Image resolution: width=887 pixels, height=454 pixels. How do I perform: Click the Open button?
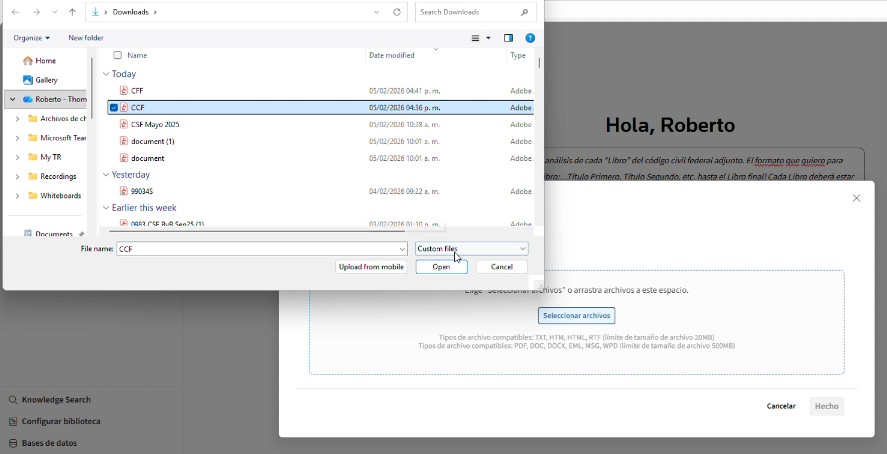click(441, 267)
